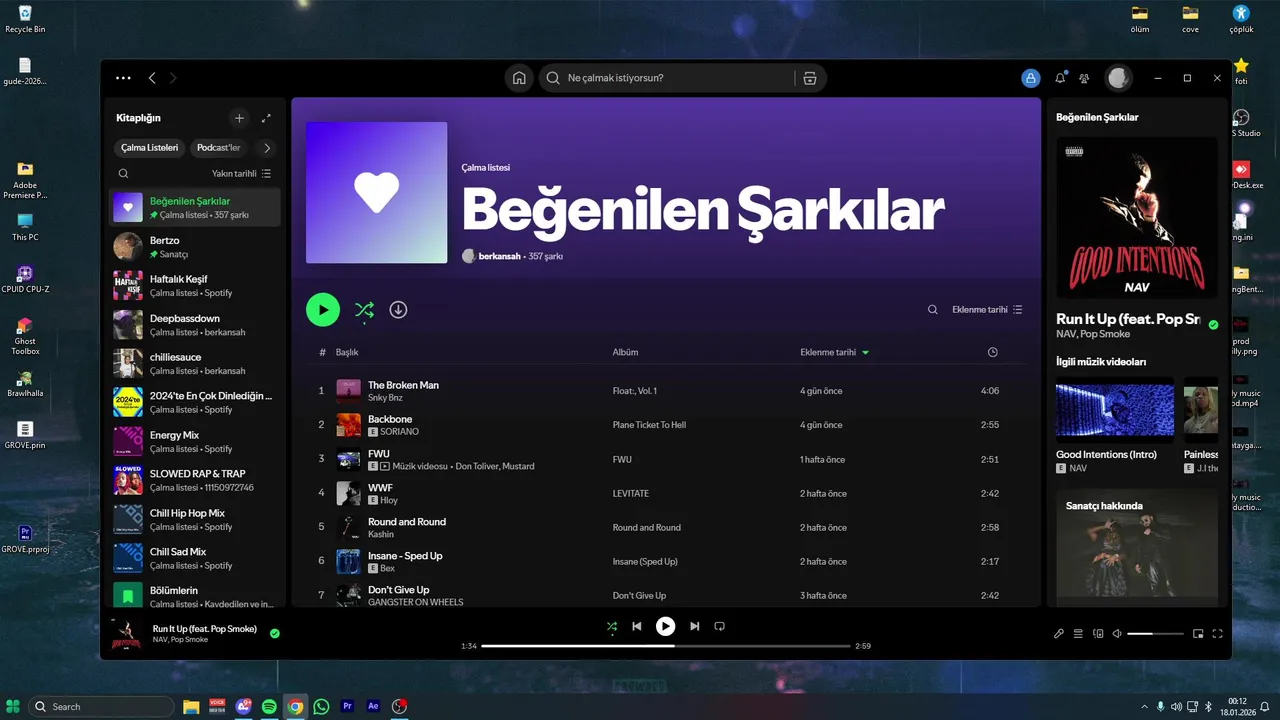Sort by the 'Albüm' column header
The image size is (1280, 720).
coord(625,352)
